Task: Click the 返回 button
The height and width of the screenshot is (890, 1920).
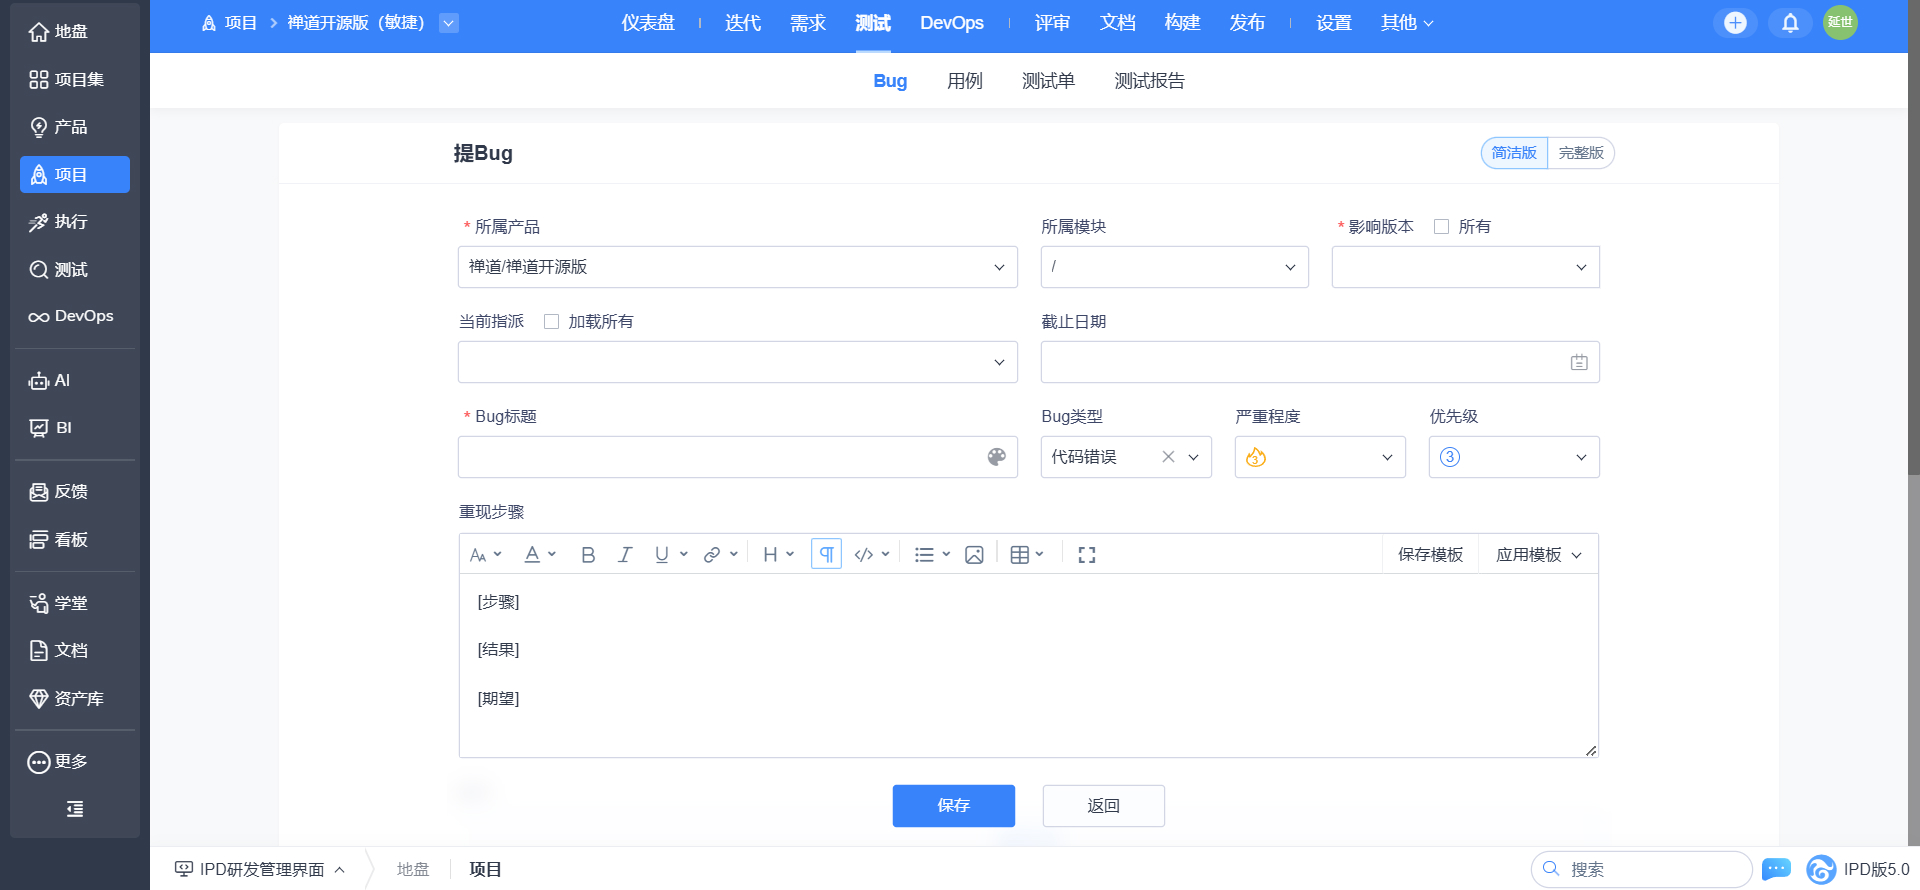Action: pyautogui.click(x=1104, y=806)
